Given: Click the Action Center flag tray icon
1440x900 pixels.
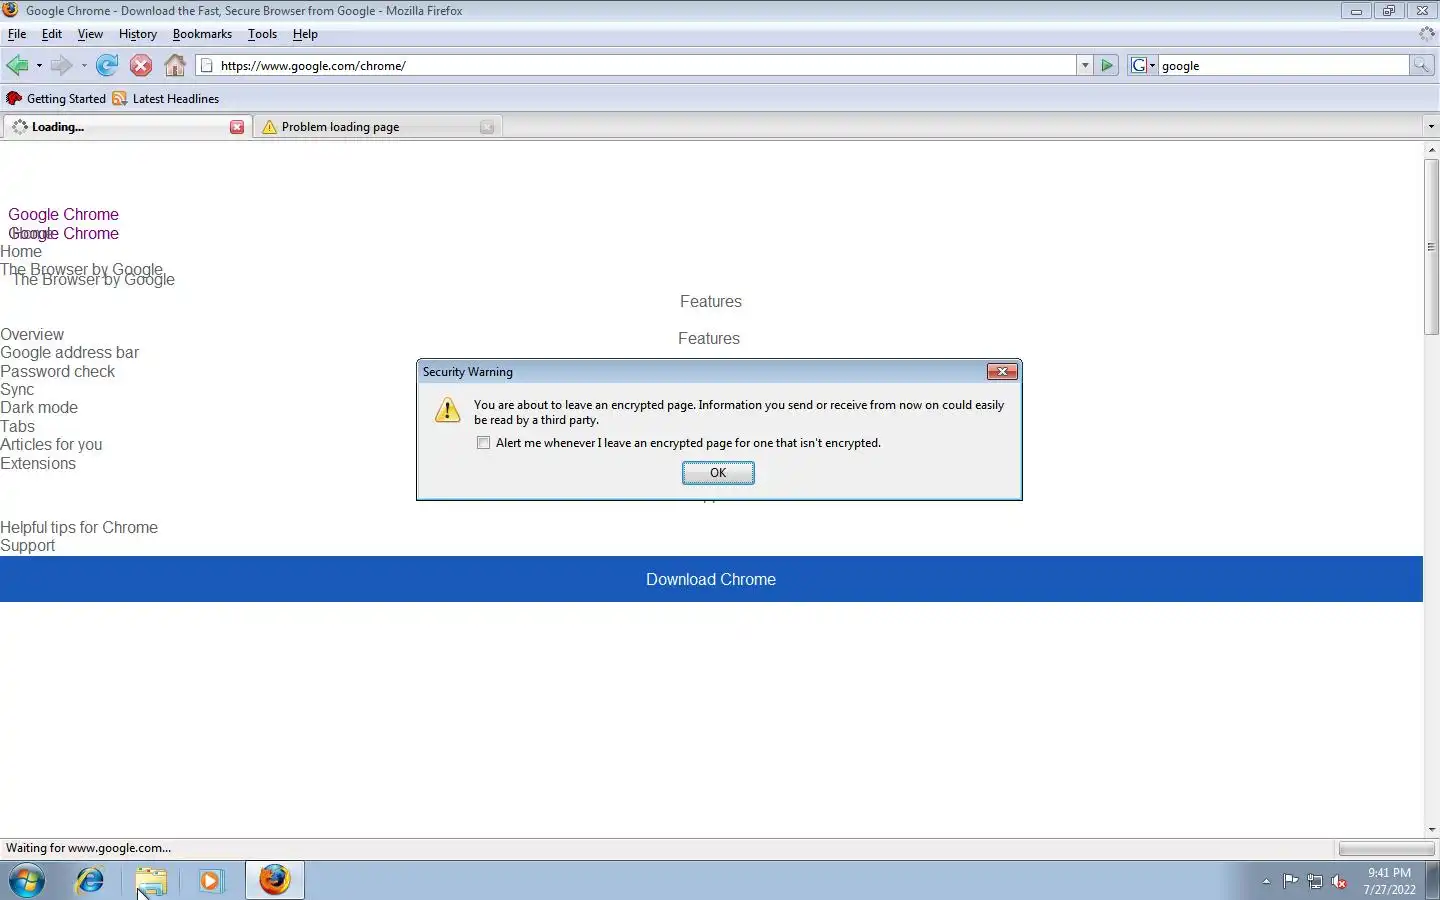Looking at the screenshot, I should coord(1291,881).
